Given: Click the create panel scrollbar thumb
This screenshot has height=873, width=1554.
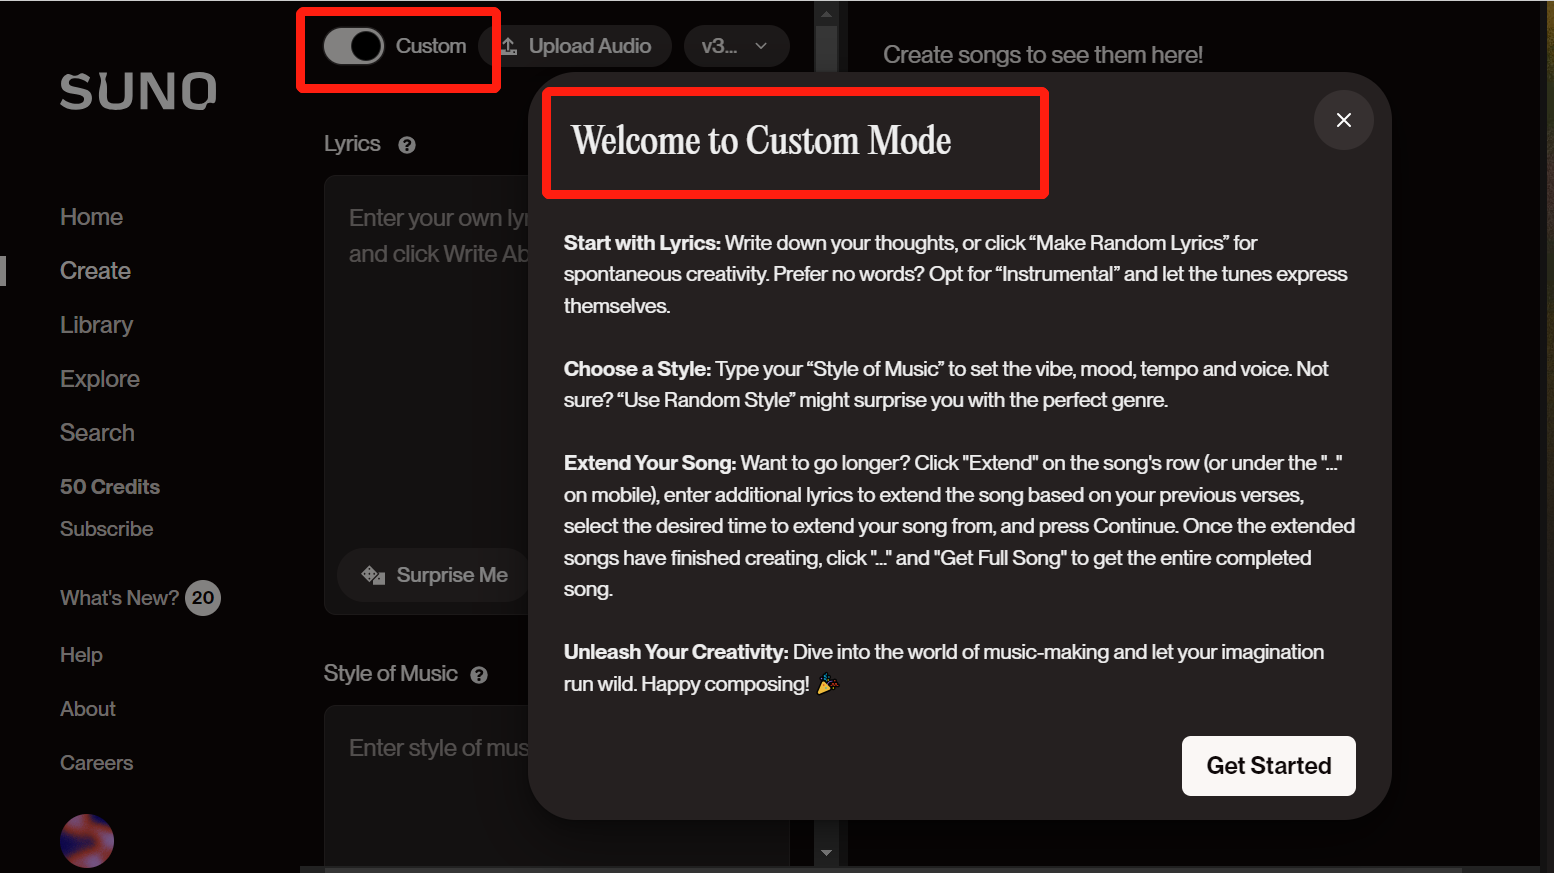Looking at the screenshot, I should click(x=826, y=48).
